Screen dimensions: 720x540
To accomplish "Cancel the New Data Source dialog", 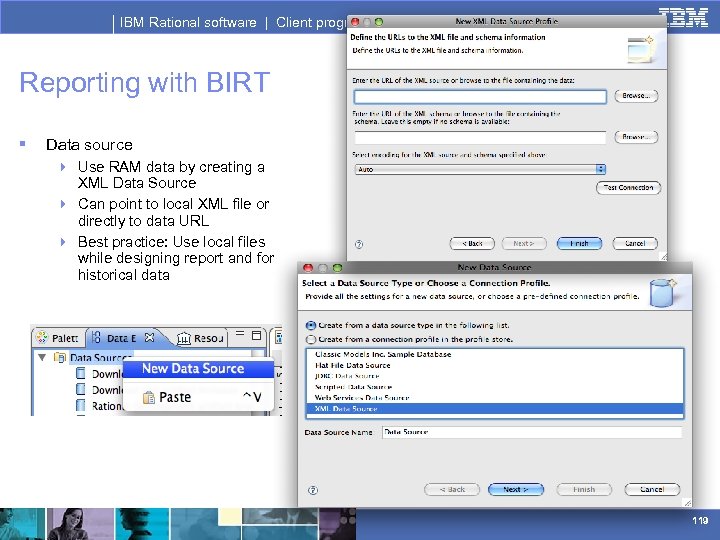I will click(652, 489).
